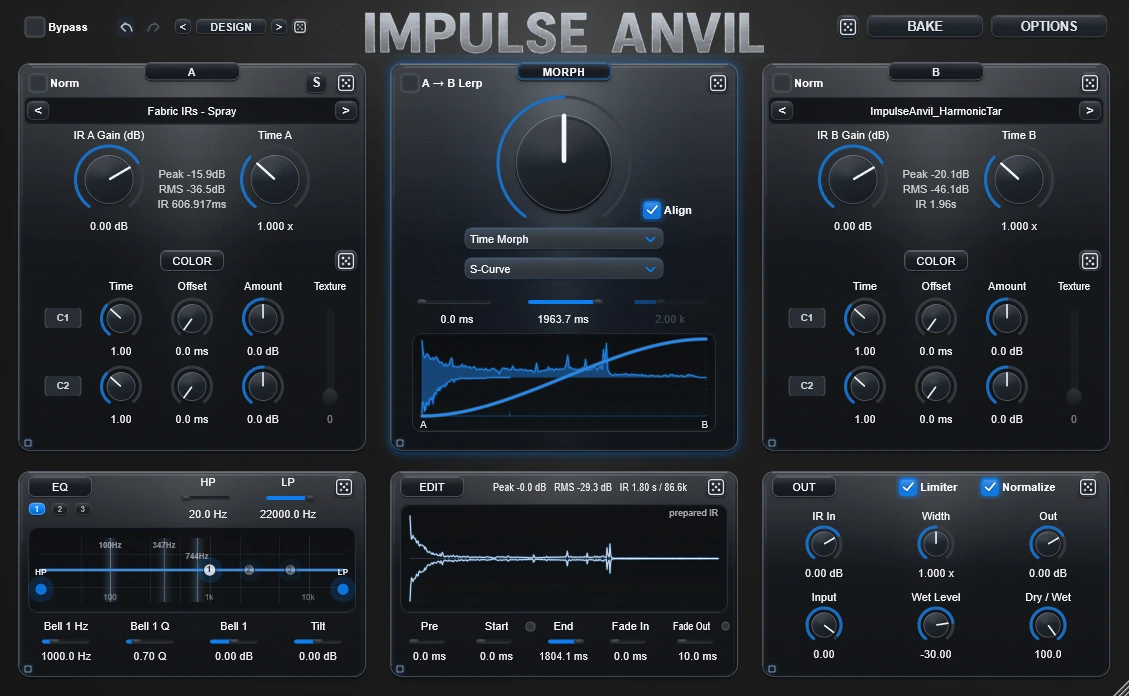Image resolution: width=1129 pixels, height=696 pixels.
Task: Switch to EQ band 3
Action: coord(83,509)
